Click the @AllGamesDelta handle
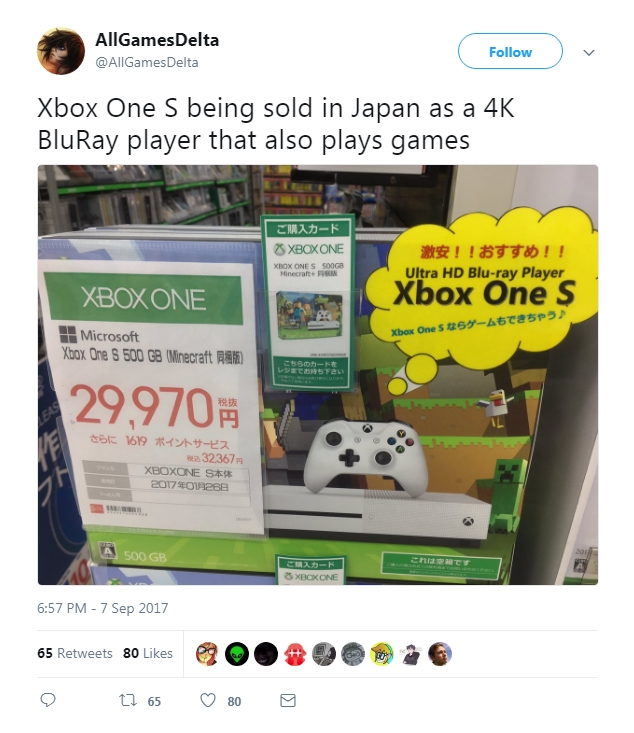Image resolution: width=634 pixels, height=733 pixels. point(147,63)
